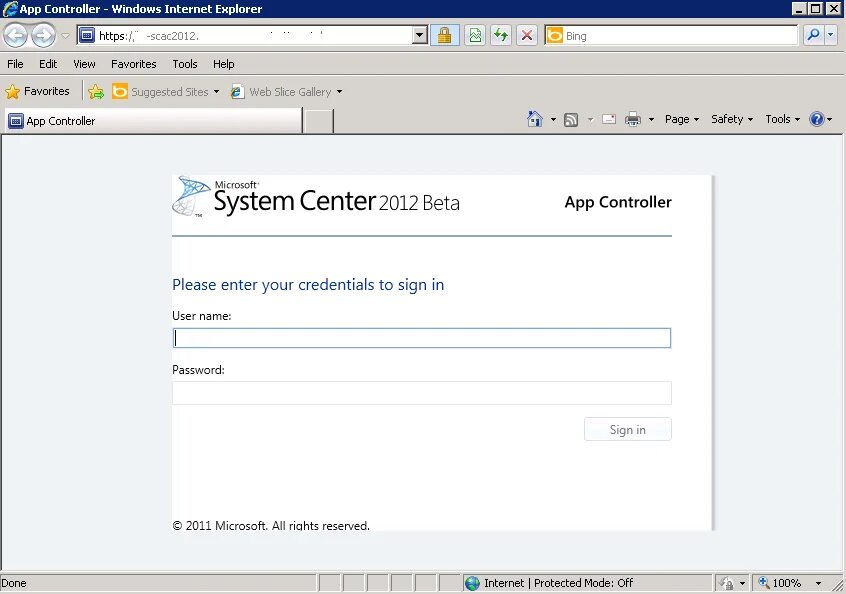Click Internet Protected Mode Off status text
The width and height of the screenshot is (846, 594).
[x=558, y=583]
